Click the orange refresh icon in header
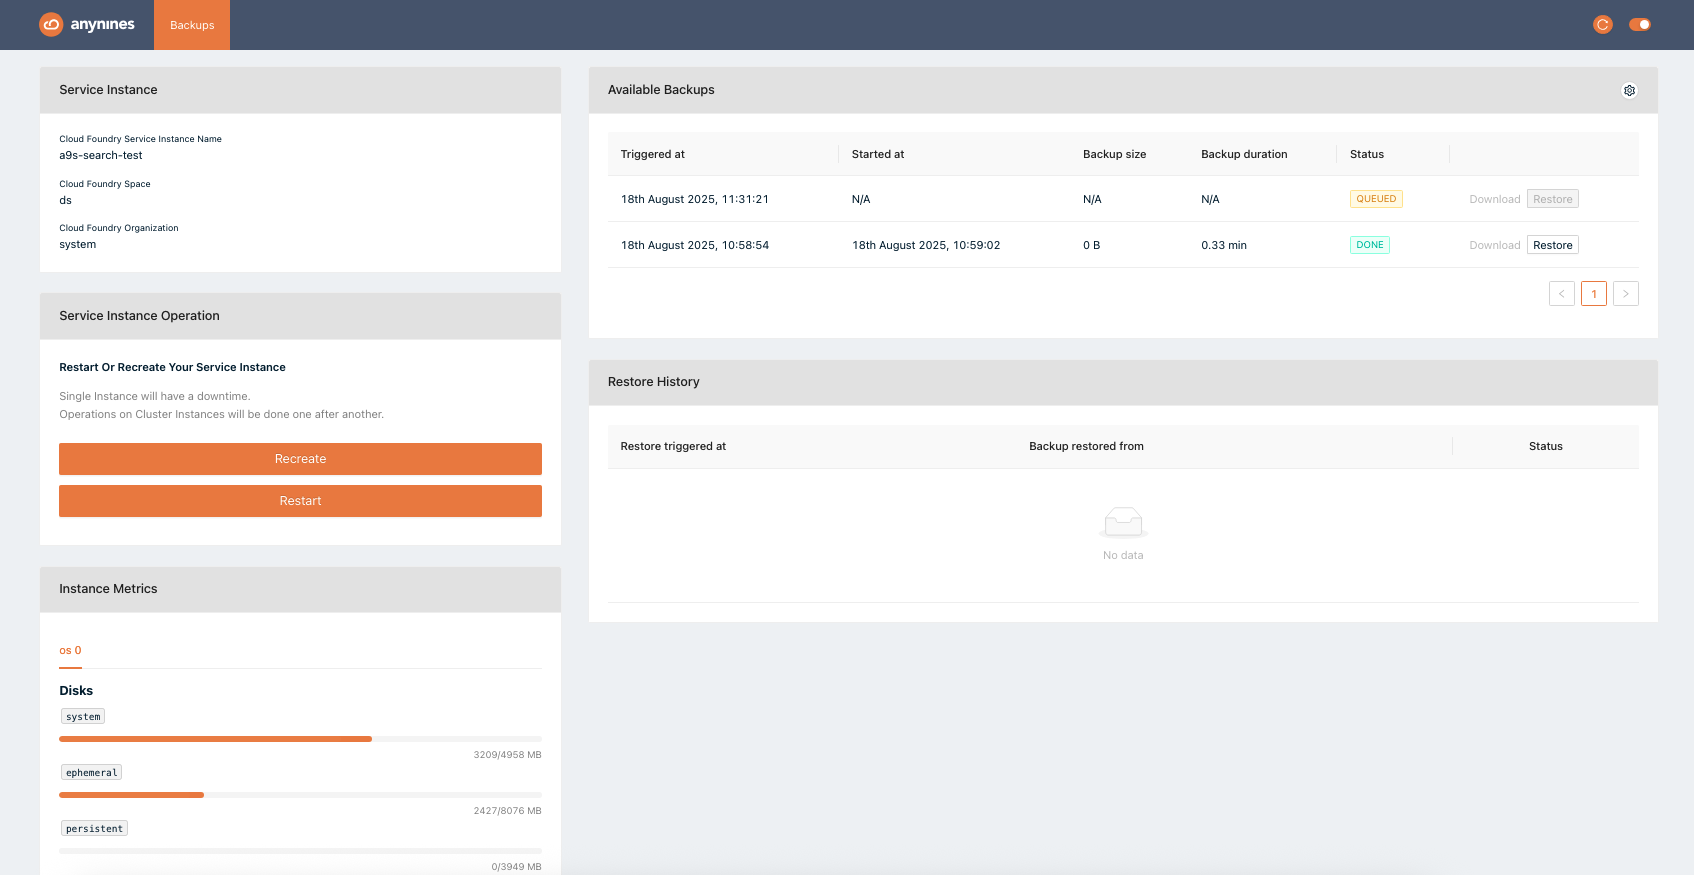Screen dimensions: 1694x875 (1603, 25)
